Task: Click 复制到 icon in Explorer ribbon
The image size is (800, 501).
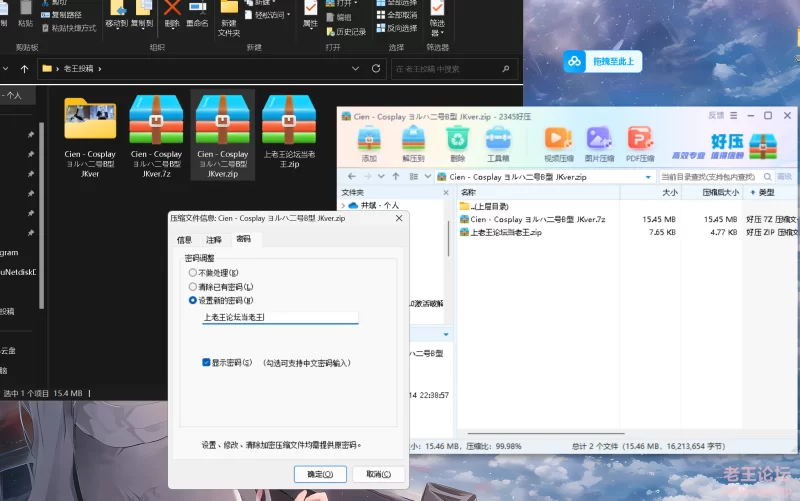Action: click(142, 9)
